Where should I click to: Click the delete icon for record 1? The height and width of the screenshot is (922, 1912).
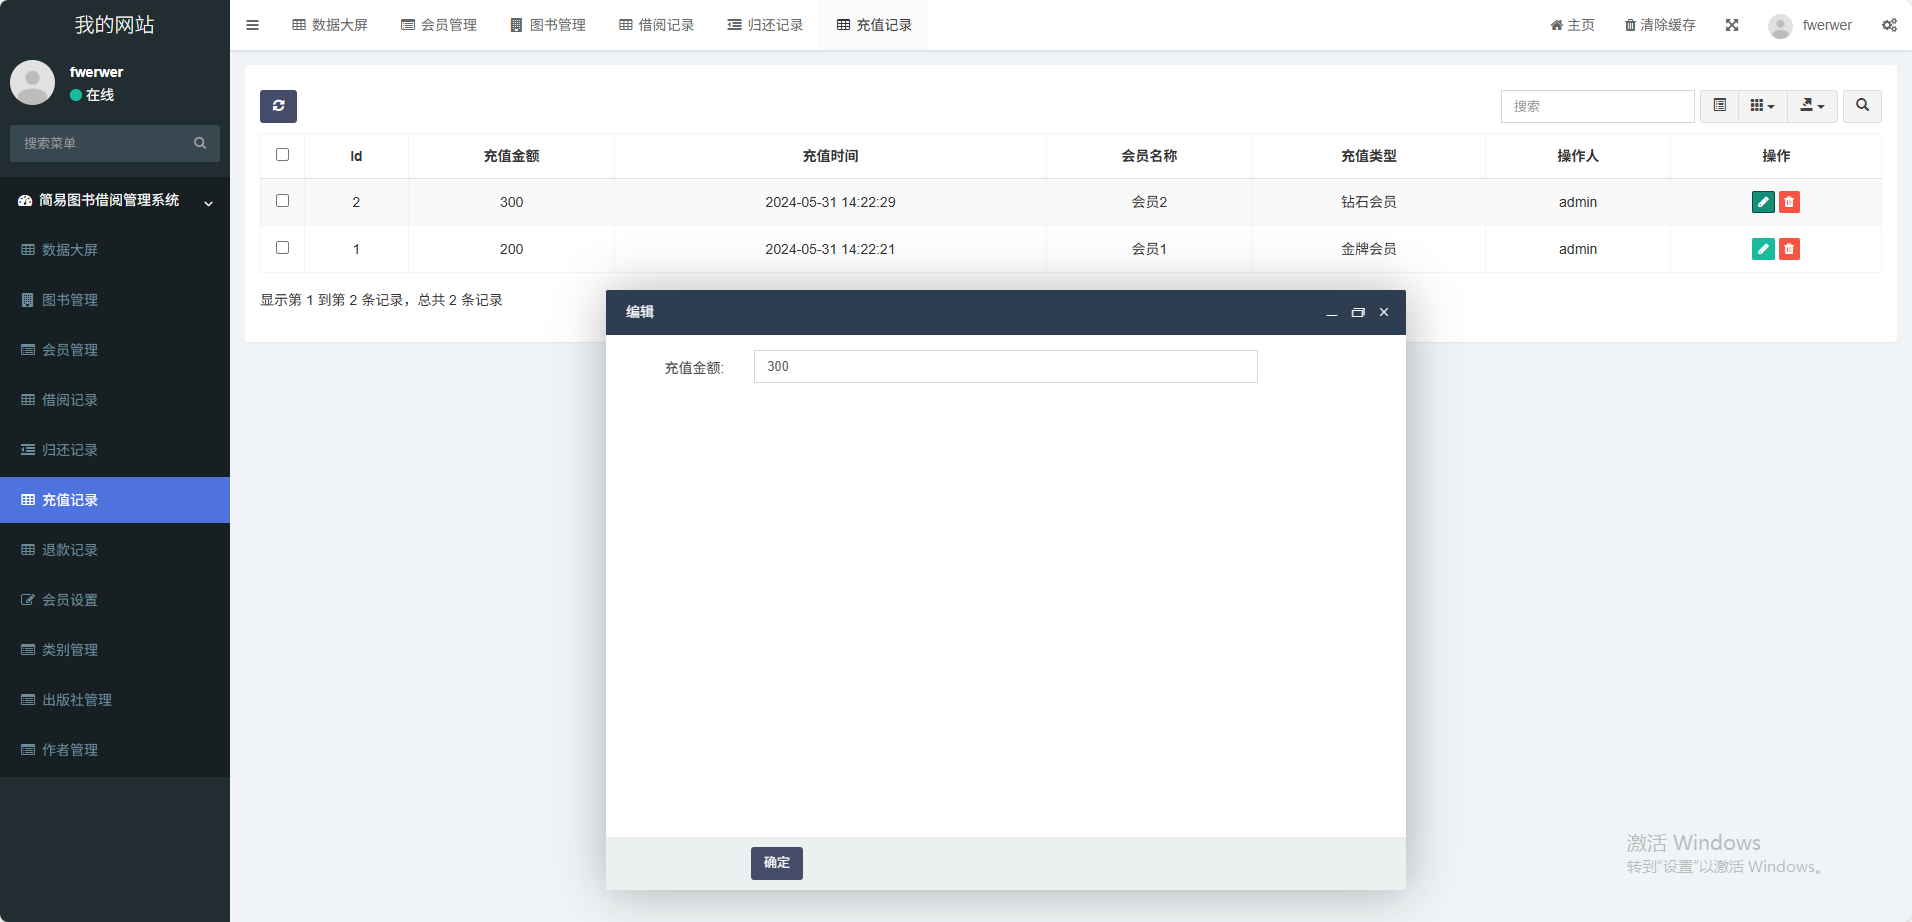pyautogui.click(x=1789, y=249)
